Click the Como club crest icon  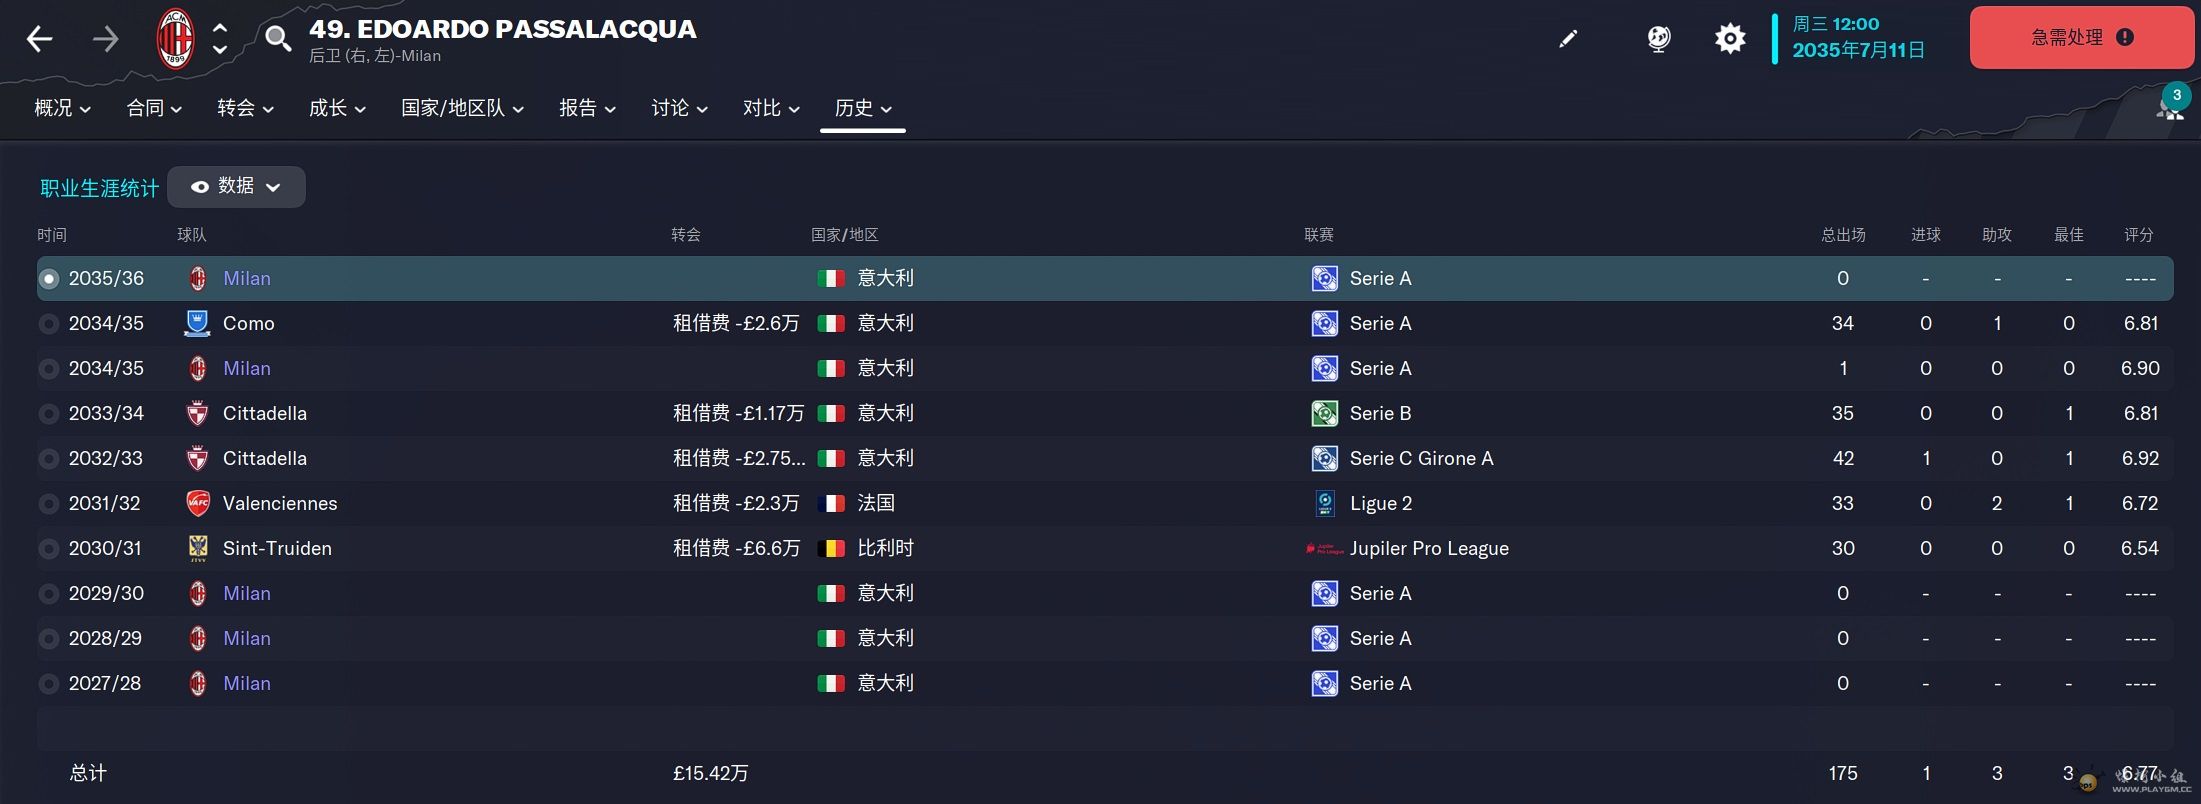click(197, 323)
